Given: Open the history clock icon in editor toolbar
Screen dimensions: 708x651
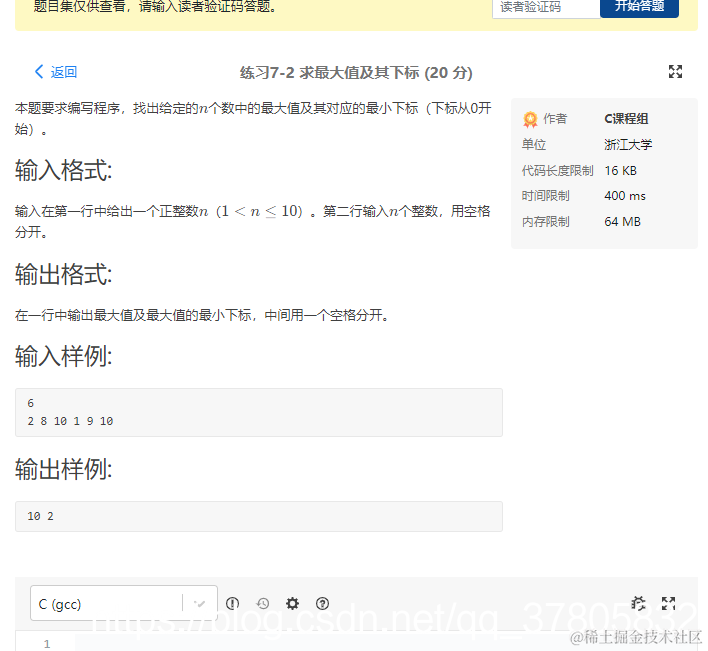Looking at the screenshot, I should pyautogui.click(x=262, y=603).
